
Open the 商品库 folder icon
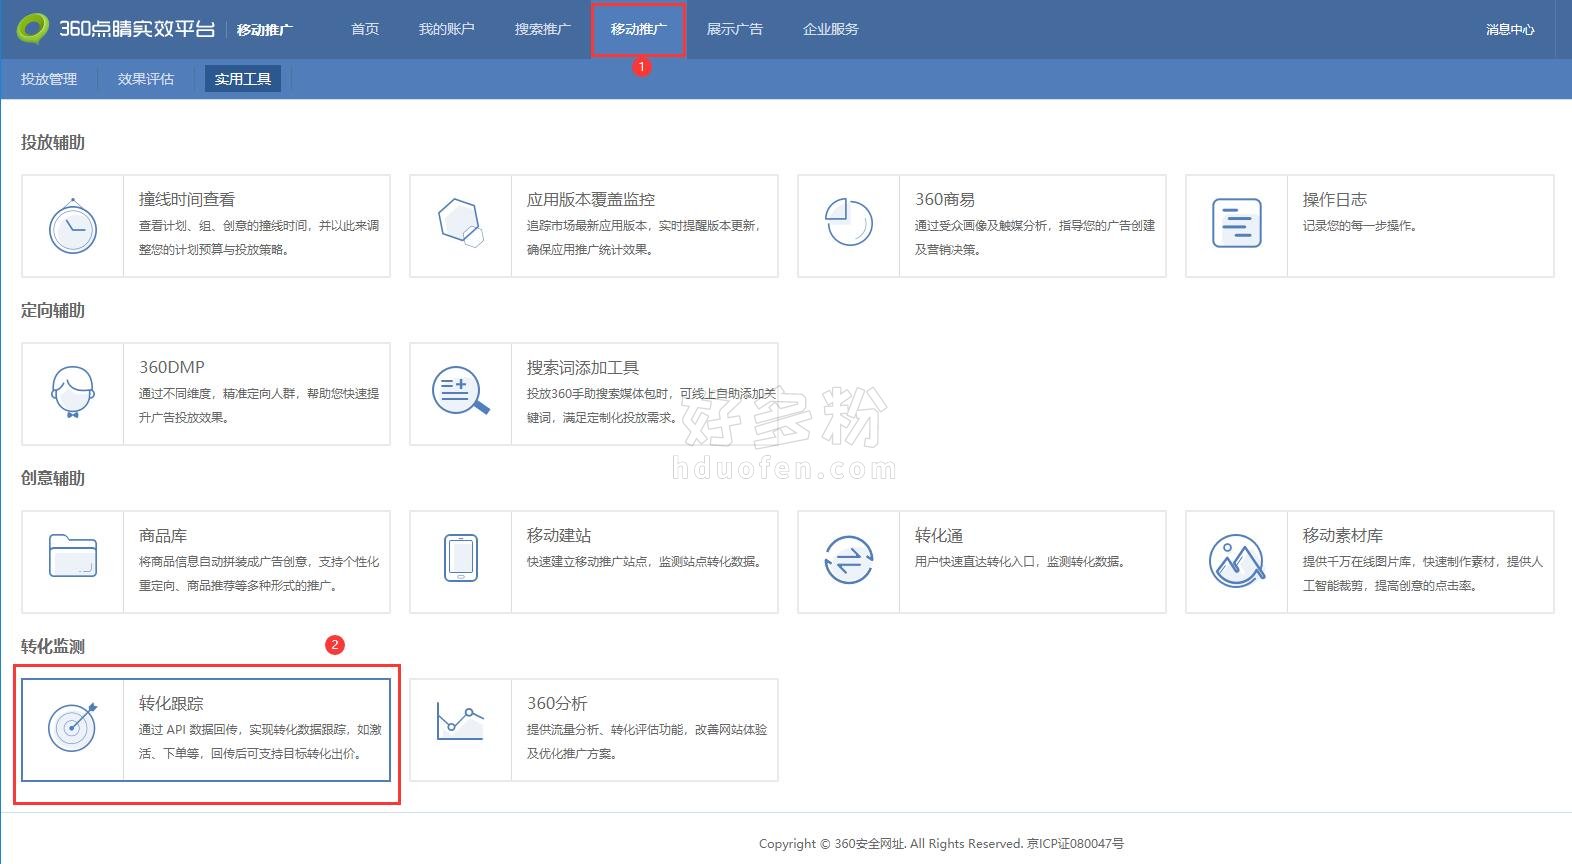tap(73, 557)
